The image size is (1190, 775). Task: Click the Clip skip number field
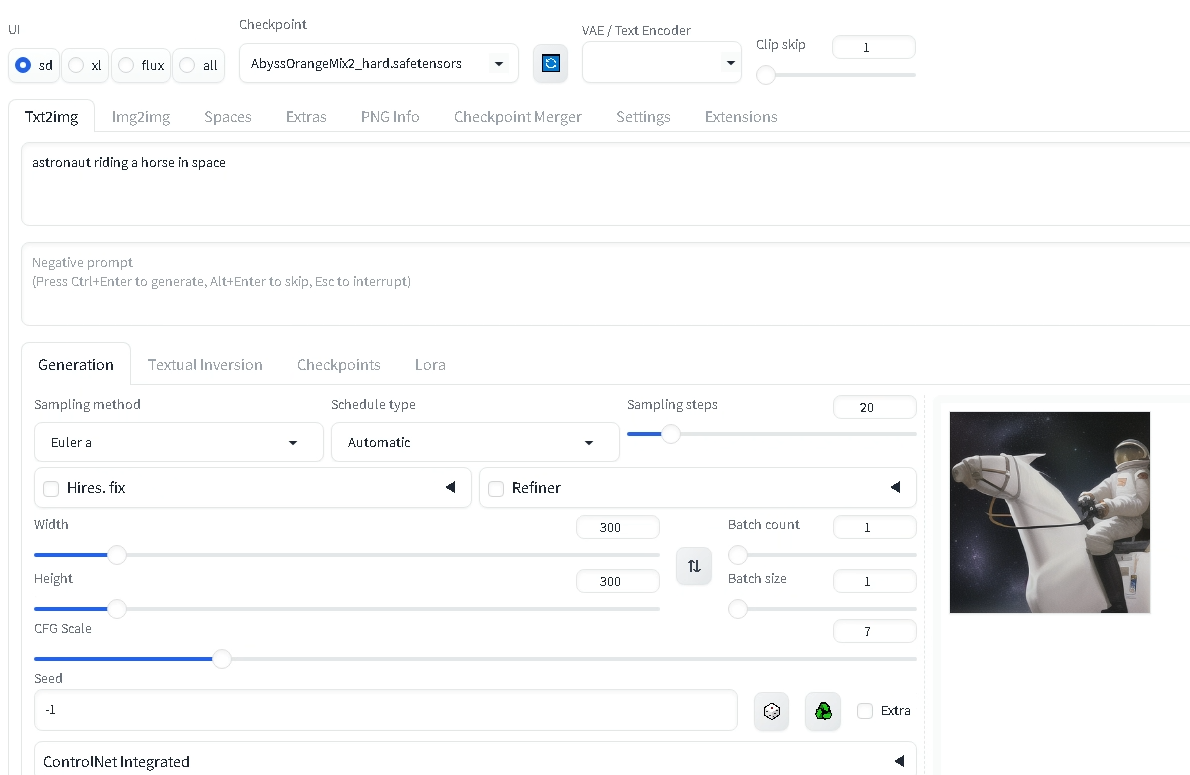[874, 47]
